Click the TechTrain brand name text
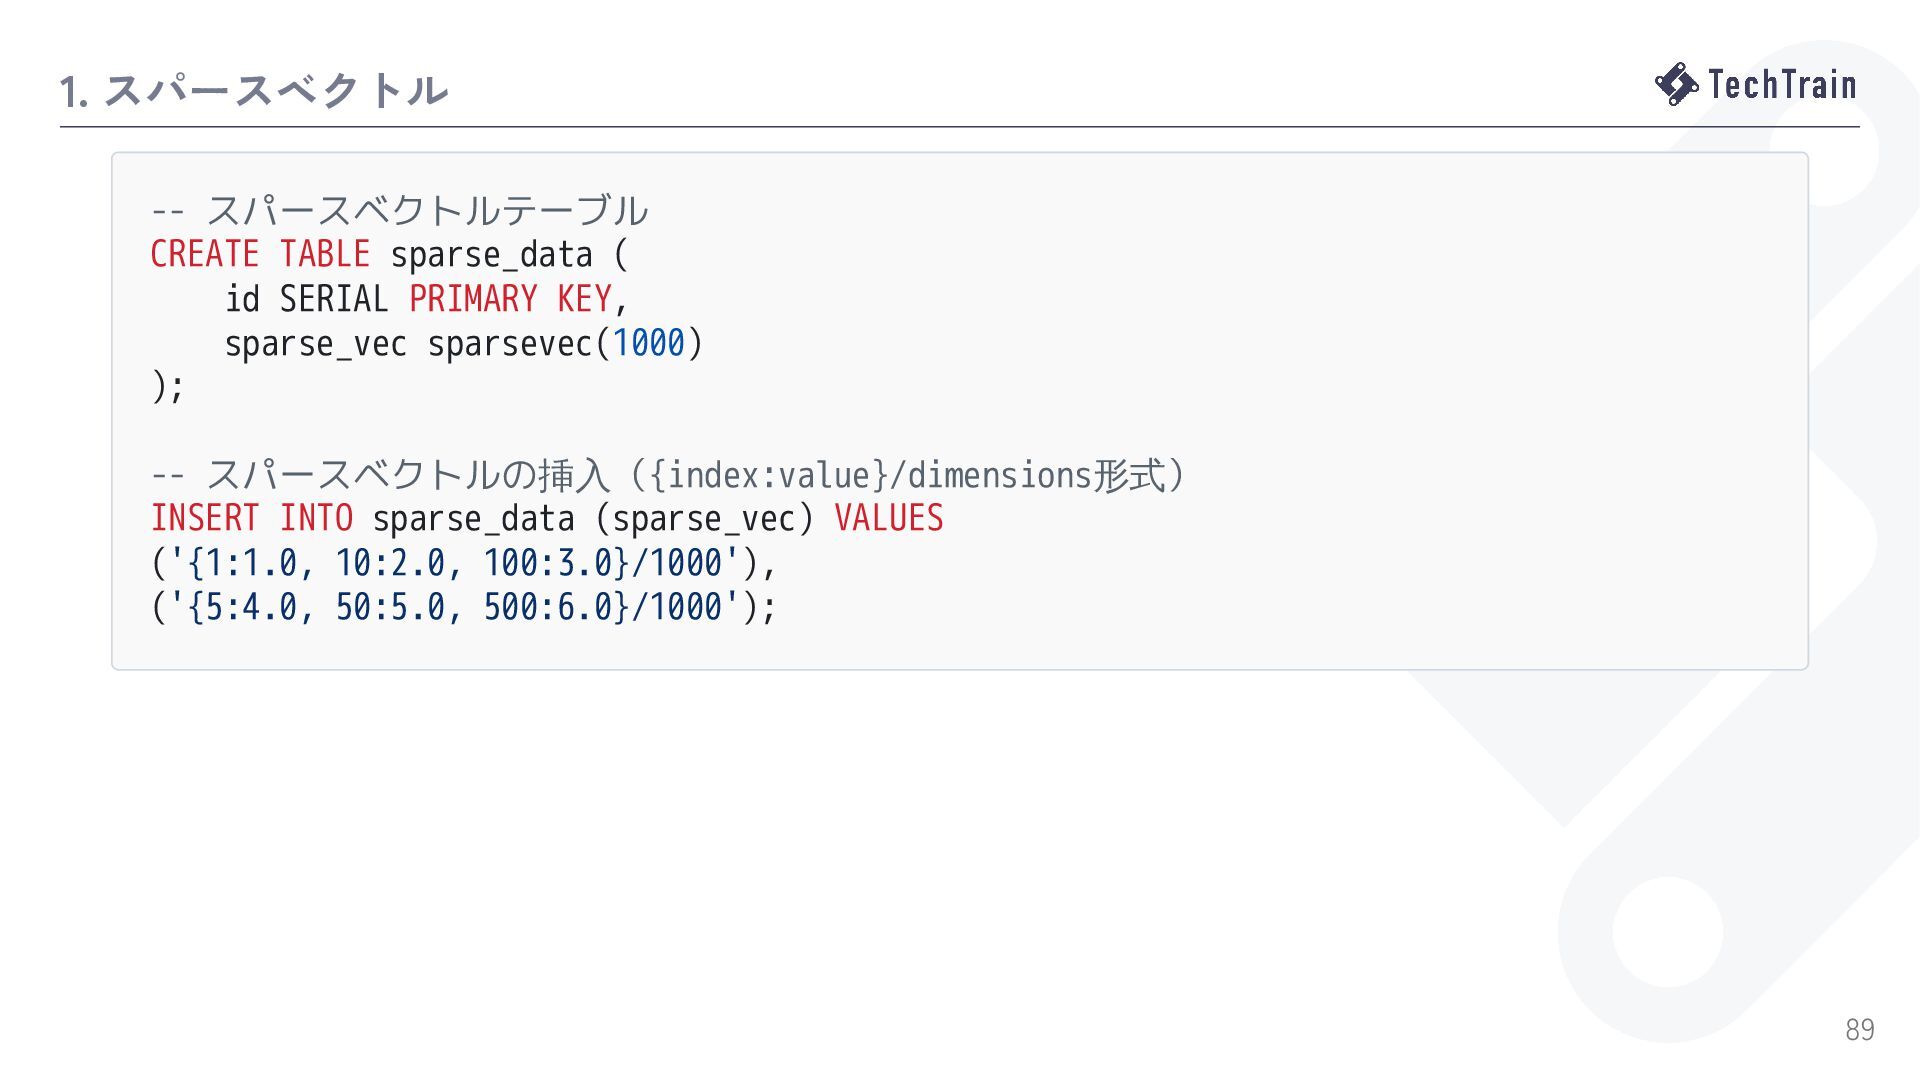 [x=1782, y=85]
